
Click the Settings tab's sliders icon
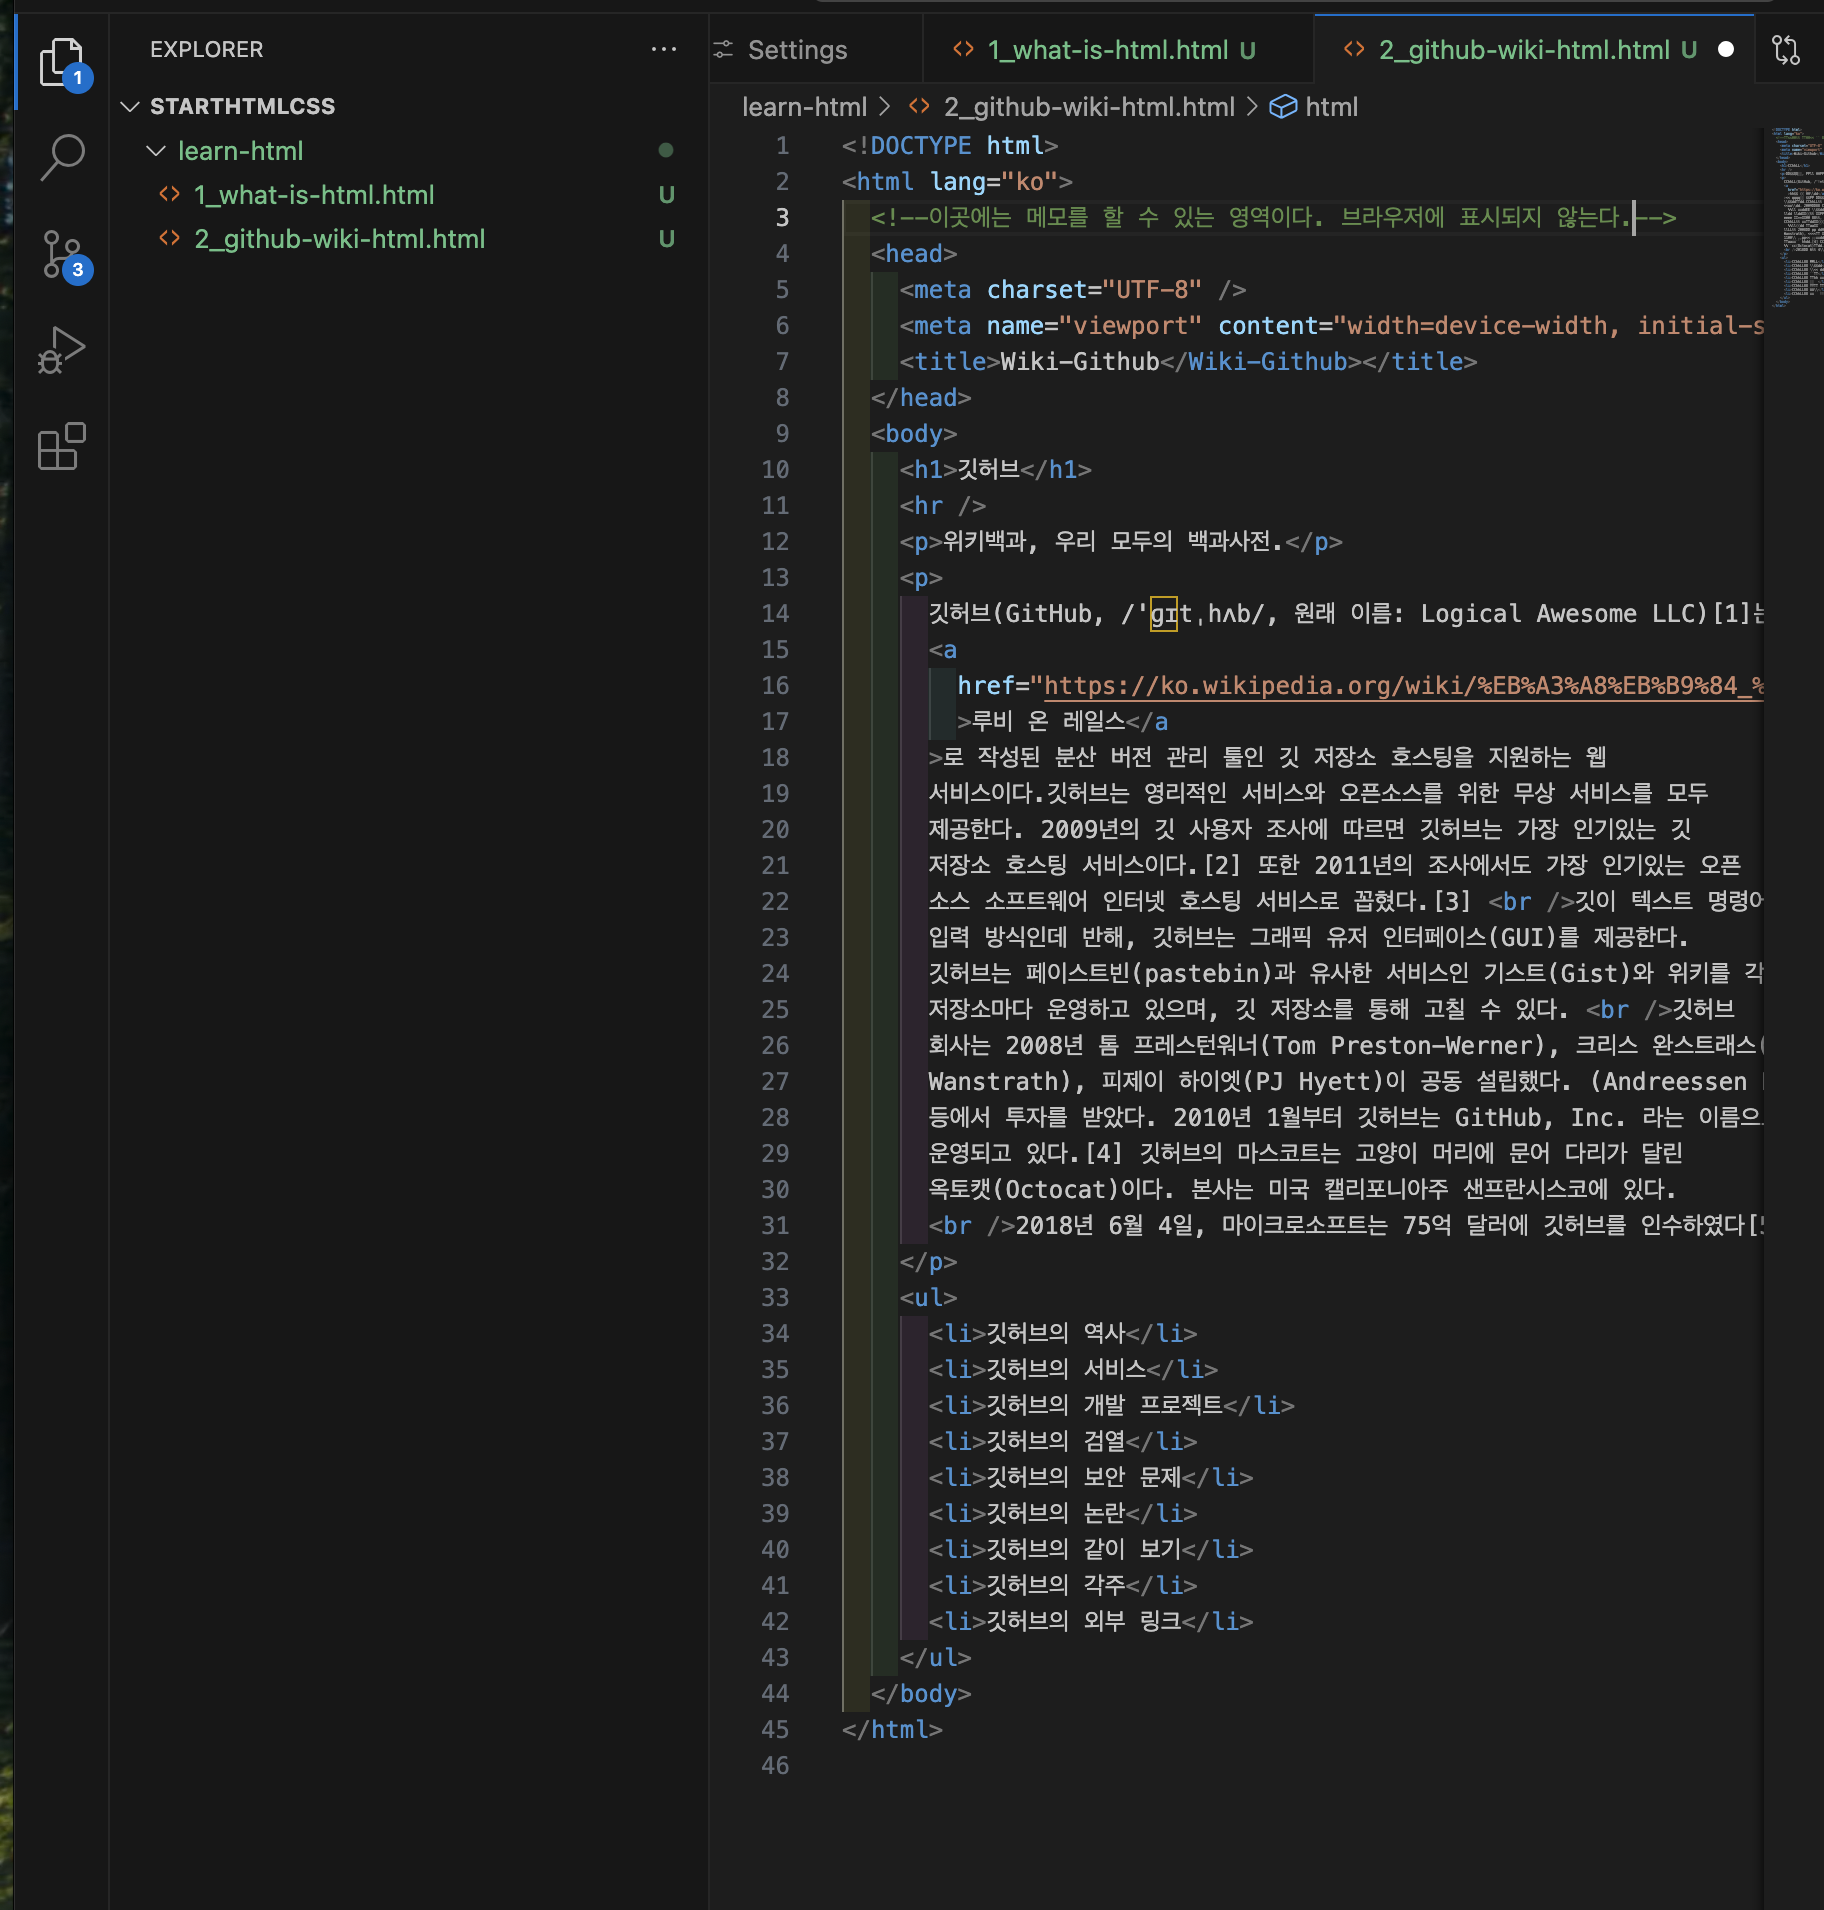(724, 49)
